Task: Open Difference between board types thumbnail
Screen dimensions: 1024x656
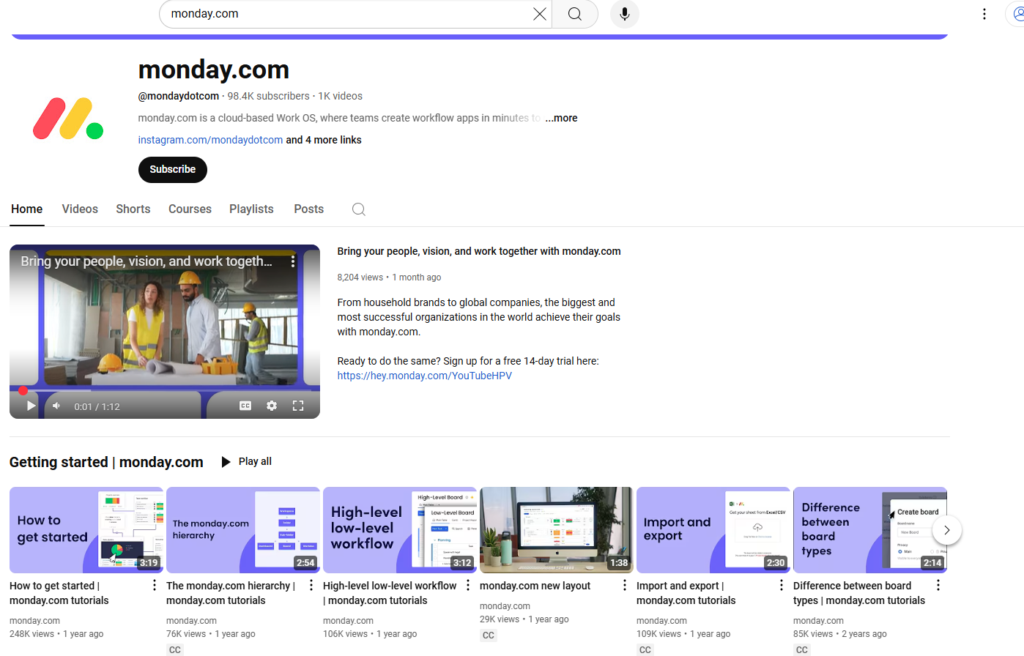Action: 870,530
